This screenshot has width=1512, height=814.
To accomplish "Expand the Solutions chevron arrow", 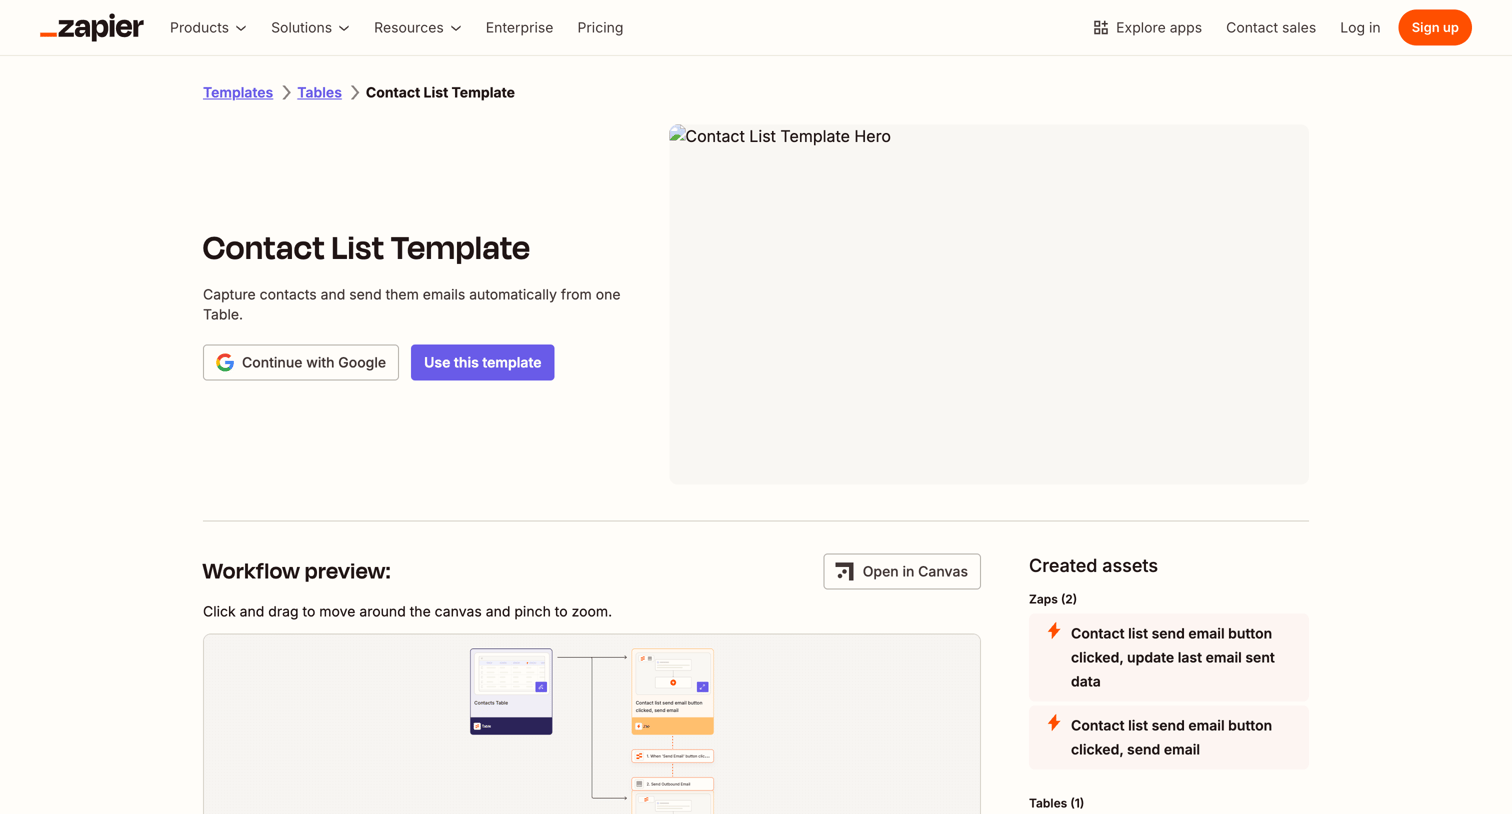I will point(344,29).
